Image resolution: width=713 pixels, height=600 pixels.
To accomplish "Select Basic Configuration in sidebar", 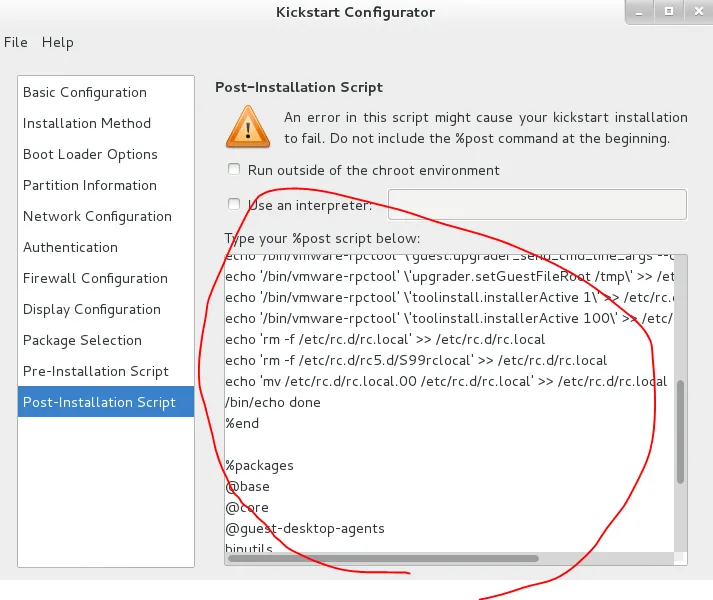I will pyautogui.click(x=85, y=92).
